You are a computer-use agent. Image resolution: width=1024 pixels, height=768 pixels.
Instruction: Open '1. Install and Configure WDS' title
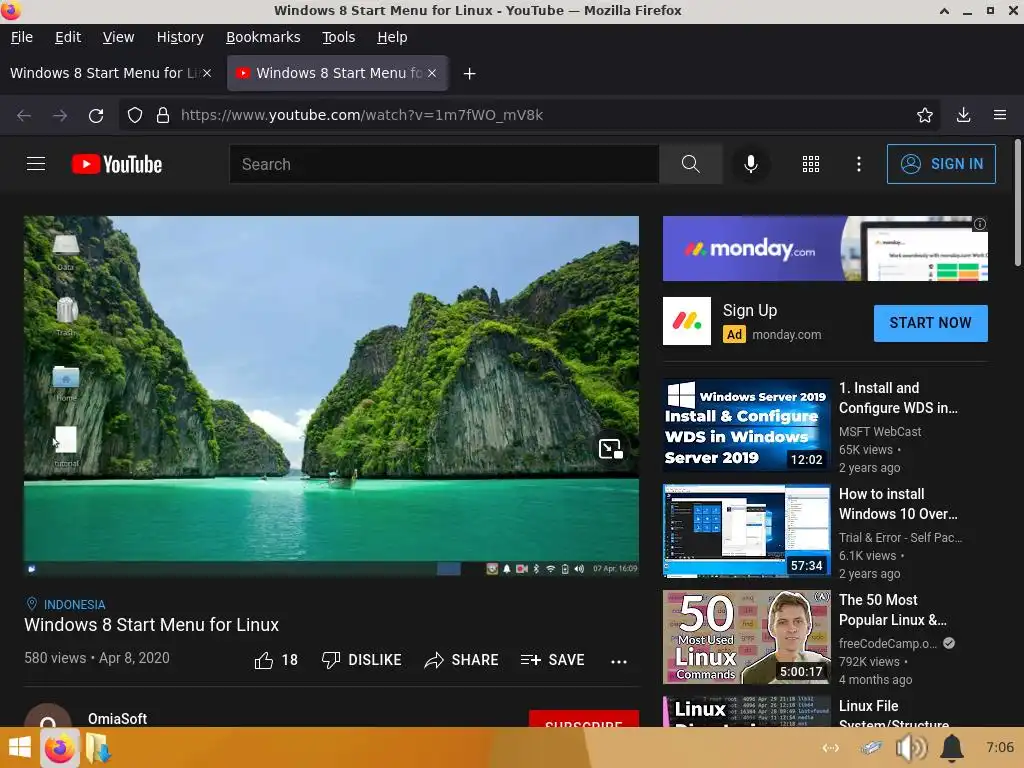[898, 398]
